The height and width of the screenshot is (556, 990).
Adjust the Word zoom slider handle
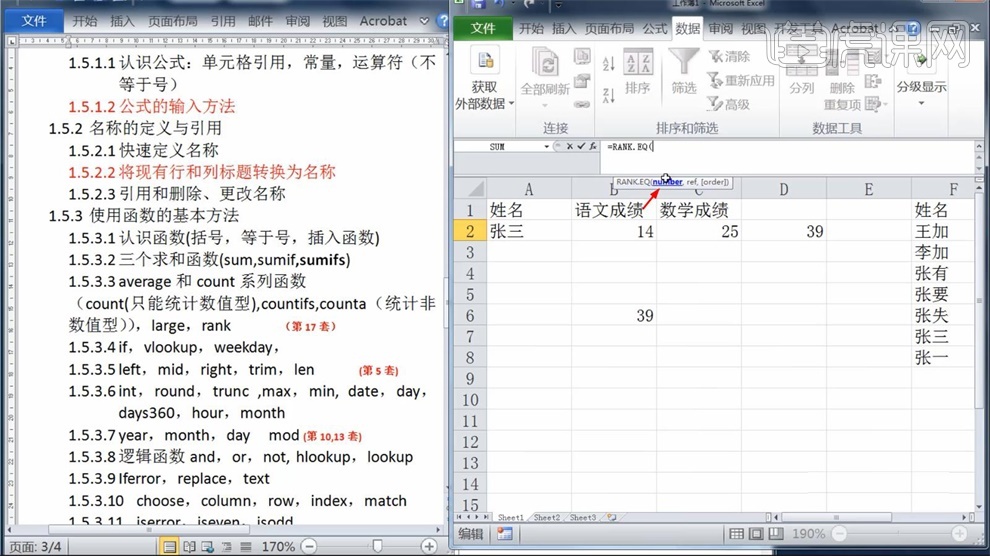point(377,546)
